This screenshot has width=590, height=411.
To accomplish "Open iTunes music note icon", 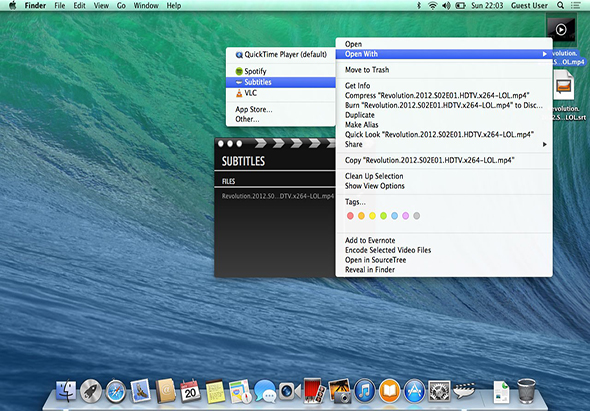I will point(364,391).
